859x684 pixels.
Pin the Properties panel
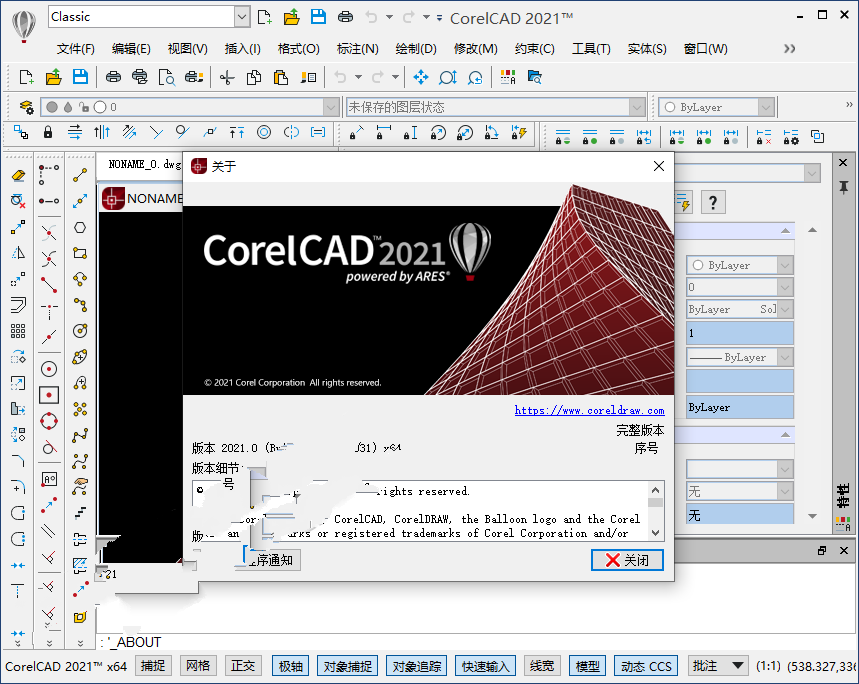tap(844, 187)
